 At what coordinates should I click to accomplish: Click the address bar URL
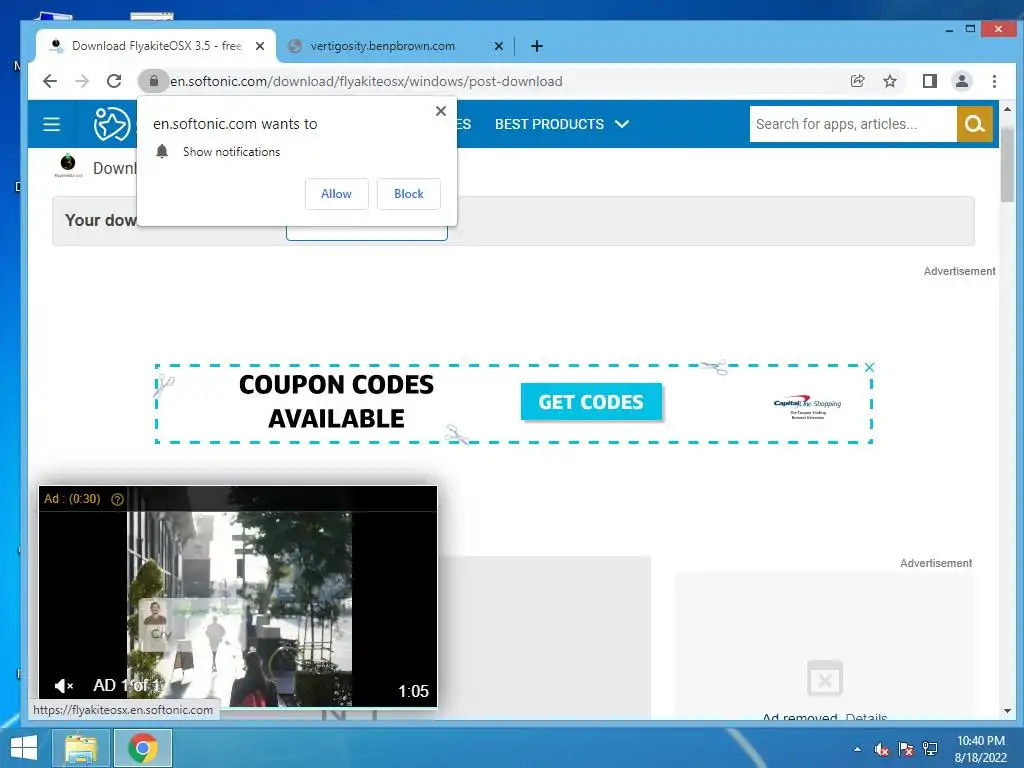[366, 81]
